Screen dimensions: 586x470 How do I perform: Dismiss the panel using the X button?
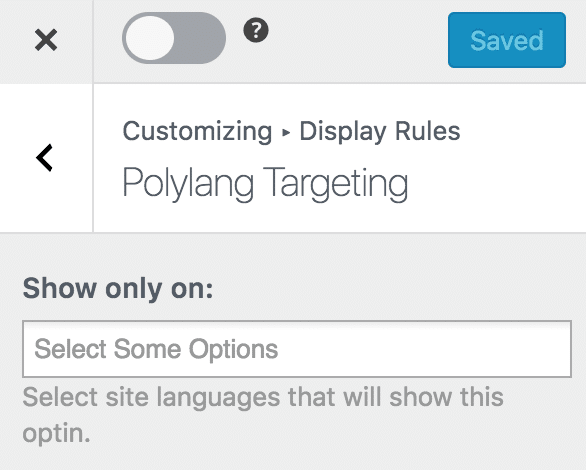pyautogui.click(x=46, y=40)
